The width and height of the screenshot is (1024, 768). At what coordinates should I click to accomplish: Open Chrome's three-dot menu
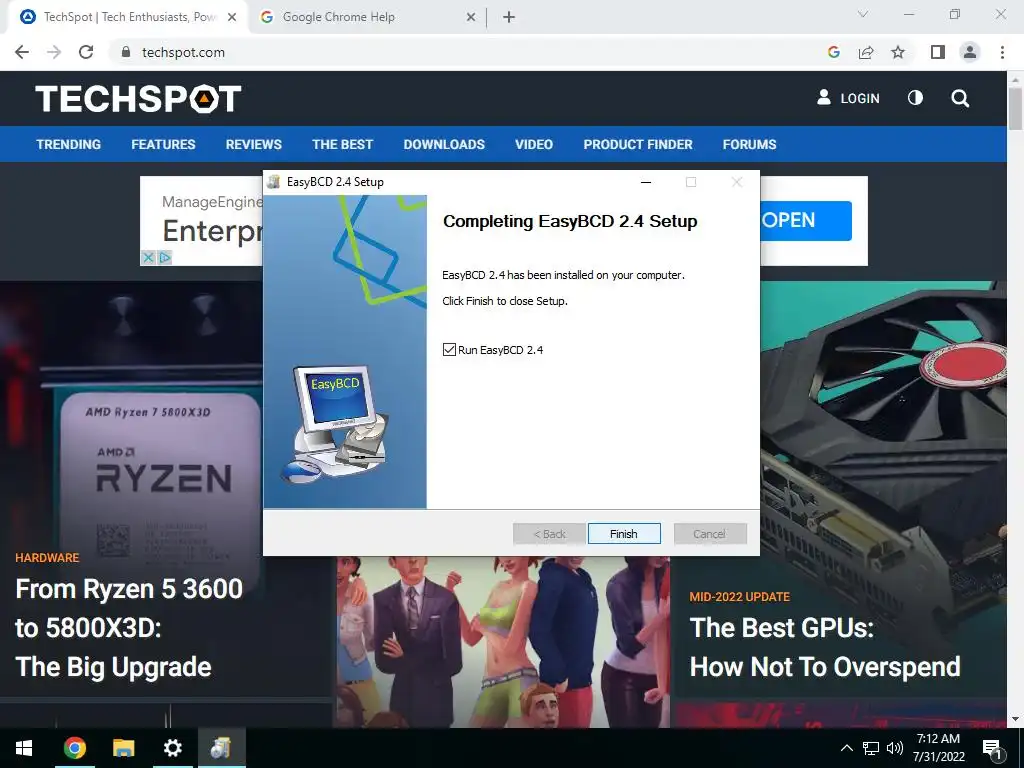click(1002, 52)
